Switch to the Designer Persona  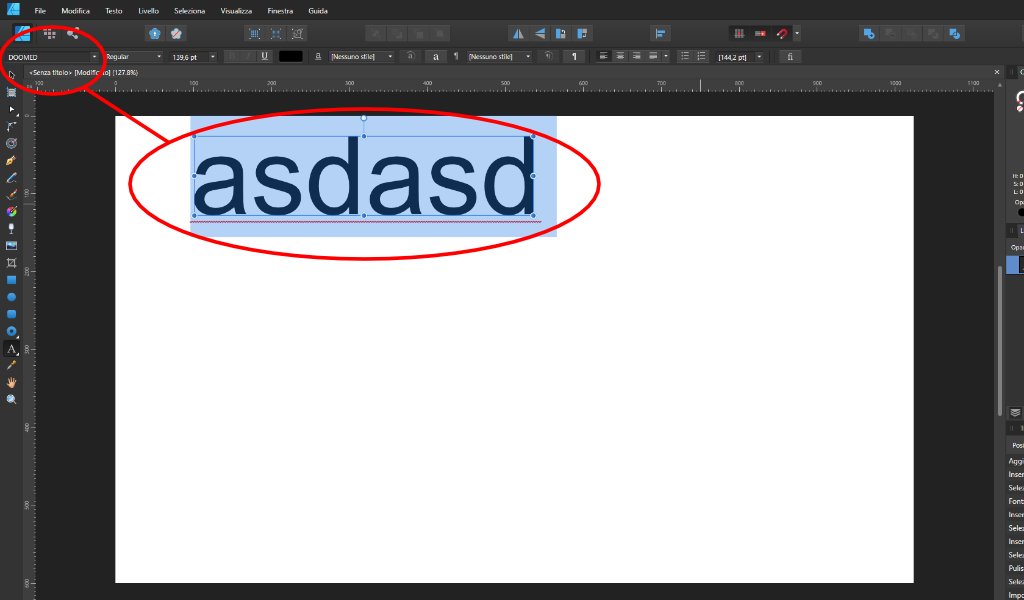point(23,33)
